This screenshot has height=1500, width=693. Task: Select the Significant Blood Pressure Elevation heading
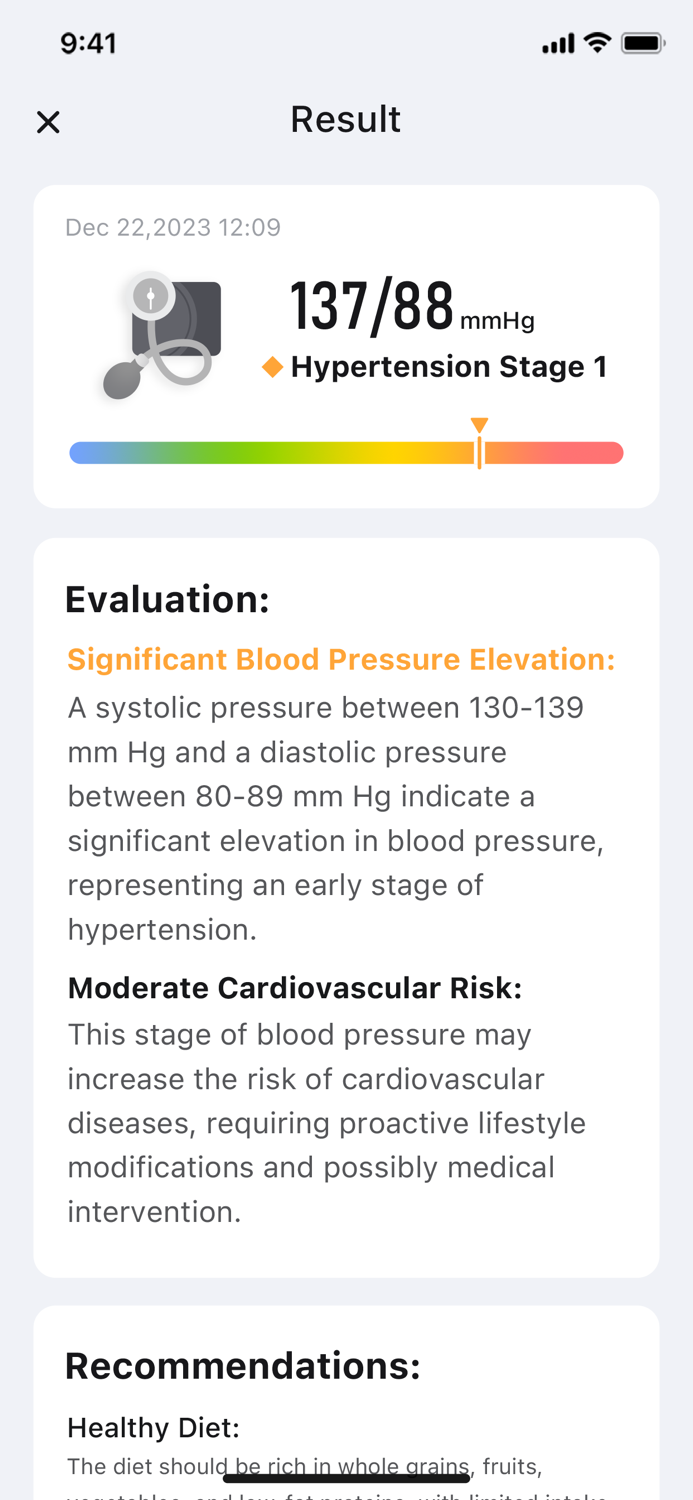pyautogui.click(x=341, y=659)
